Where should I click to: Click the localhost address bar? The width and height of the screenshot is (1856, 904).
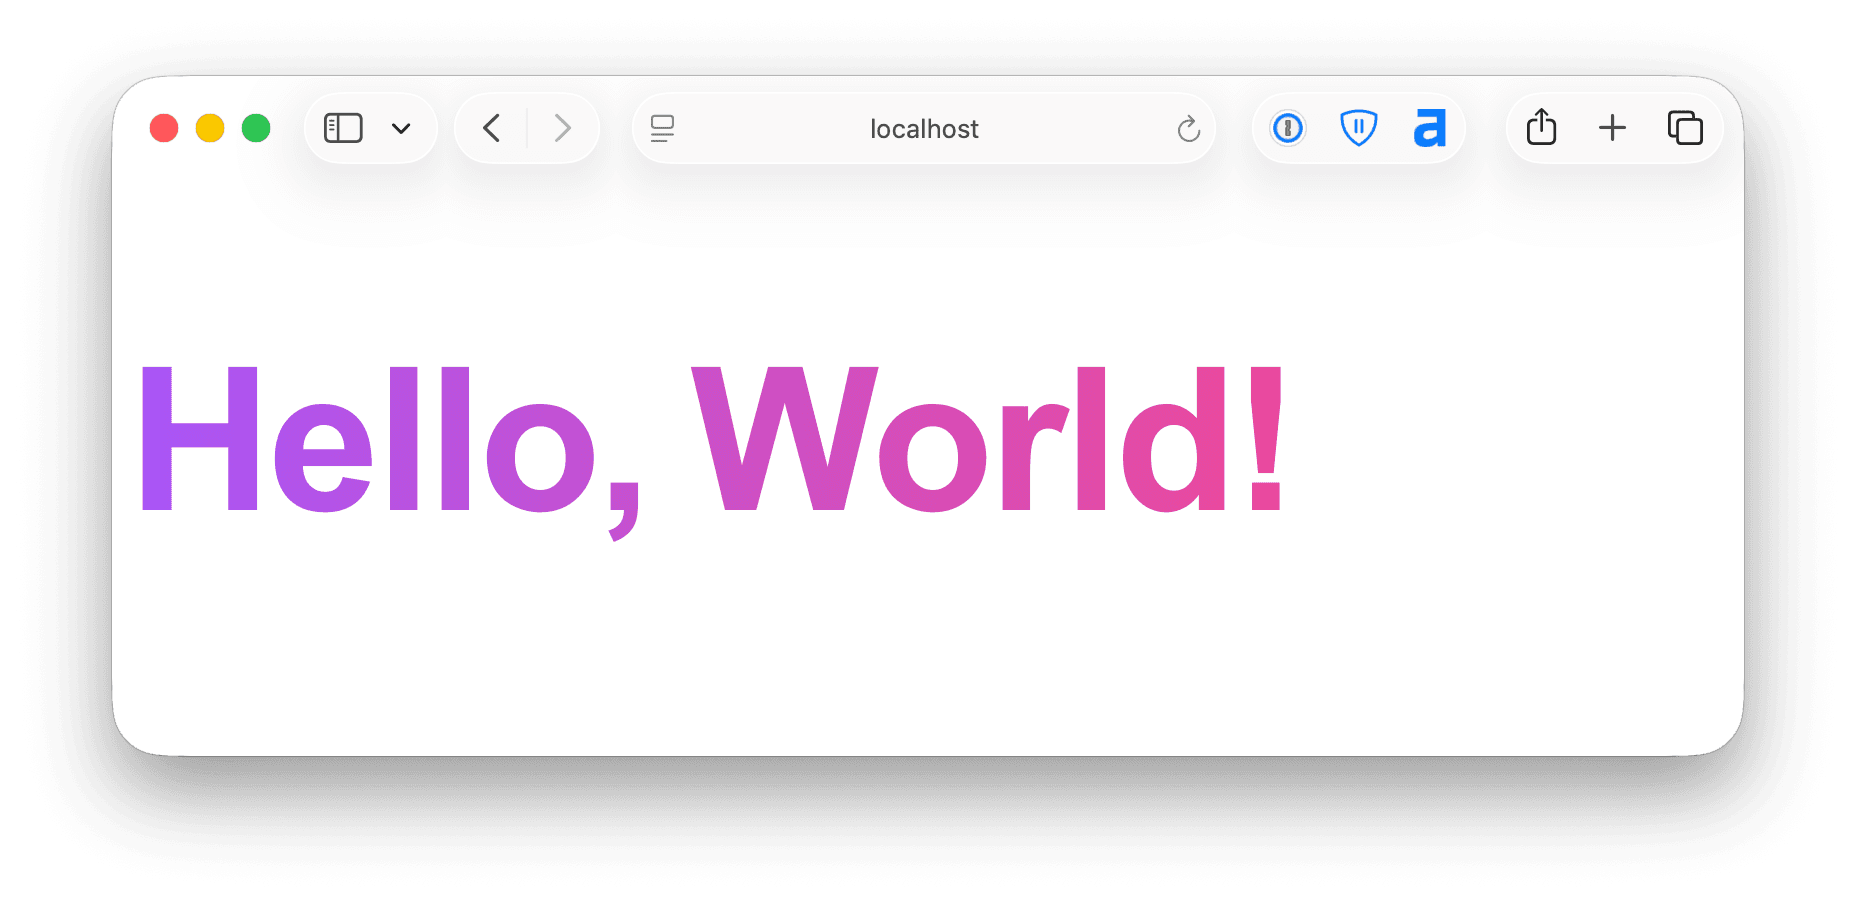coord(924,128)
